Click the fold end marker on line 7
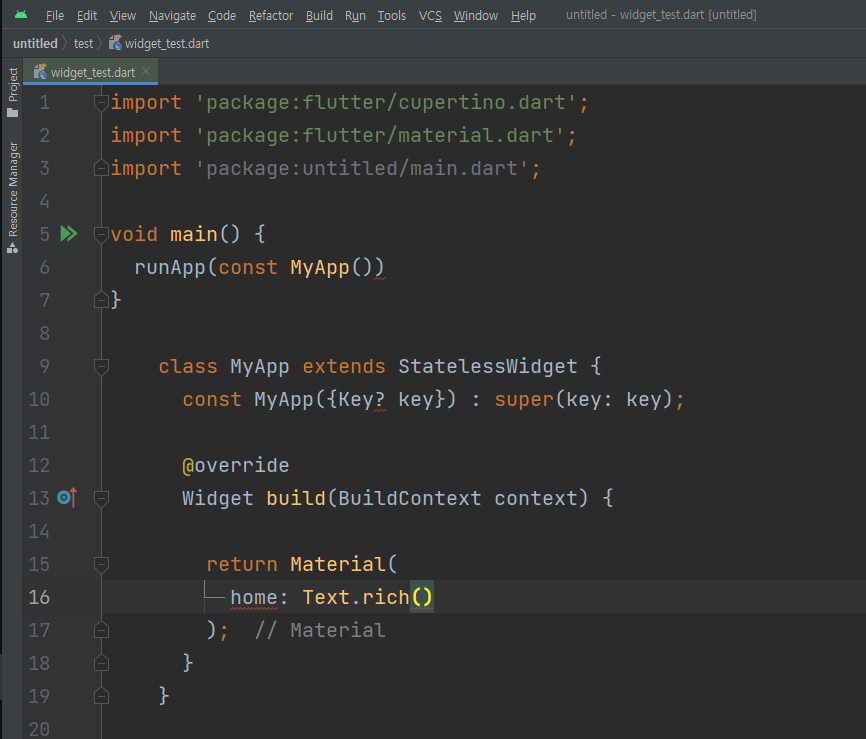The width and height of the screenshot is (866, 739). click(x=101, y=300)
